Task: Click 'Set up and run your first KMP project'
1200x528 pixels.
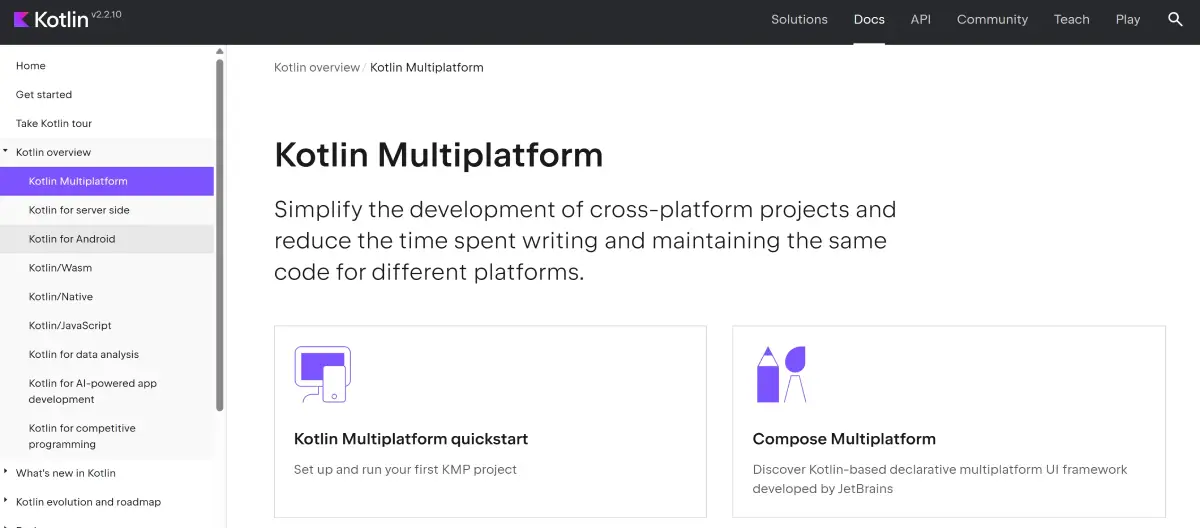Action: point(405,469)
